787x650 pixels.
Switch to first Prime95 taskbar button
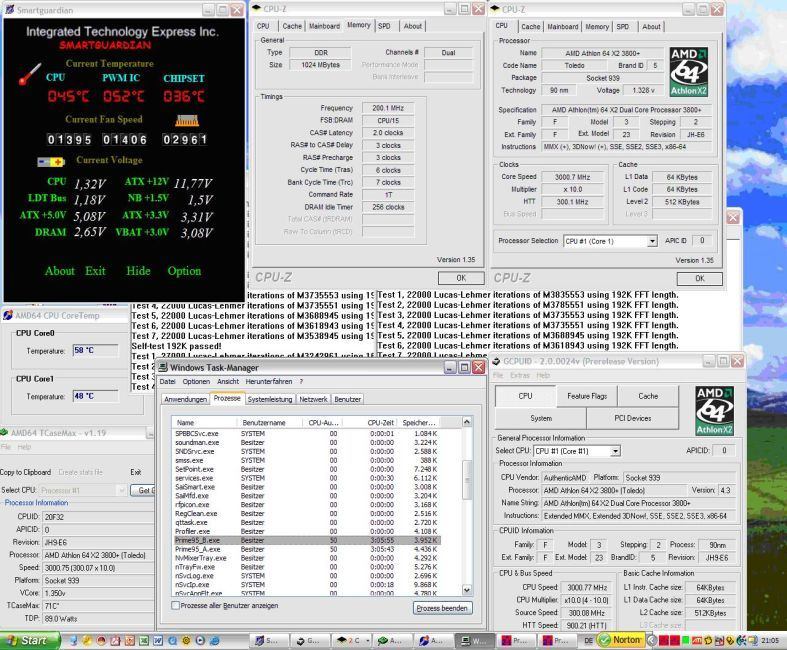517,640
